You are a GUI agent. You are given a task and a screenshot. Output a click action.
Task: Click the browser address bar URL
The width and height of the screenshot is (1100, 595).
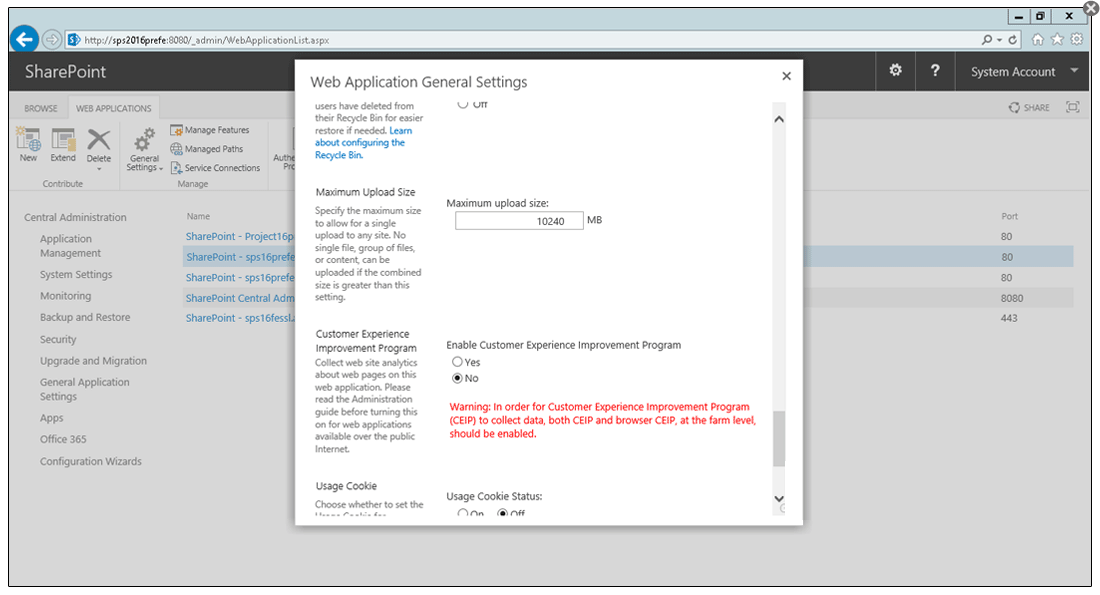[206, 40]
